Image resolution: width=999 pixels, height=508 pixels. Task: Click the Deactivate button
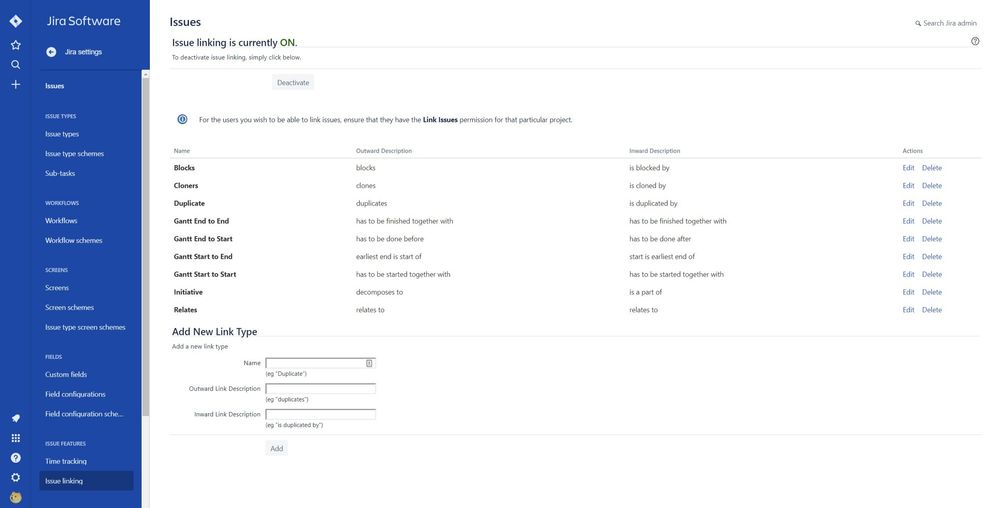coord(293,83)
